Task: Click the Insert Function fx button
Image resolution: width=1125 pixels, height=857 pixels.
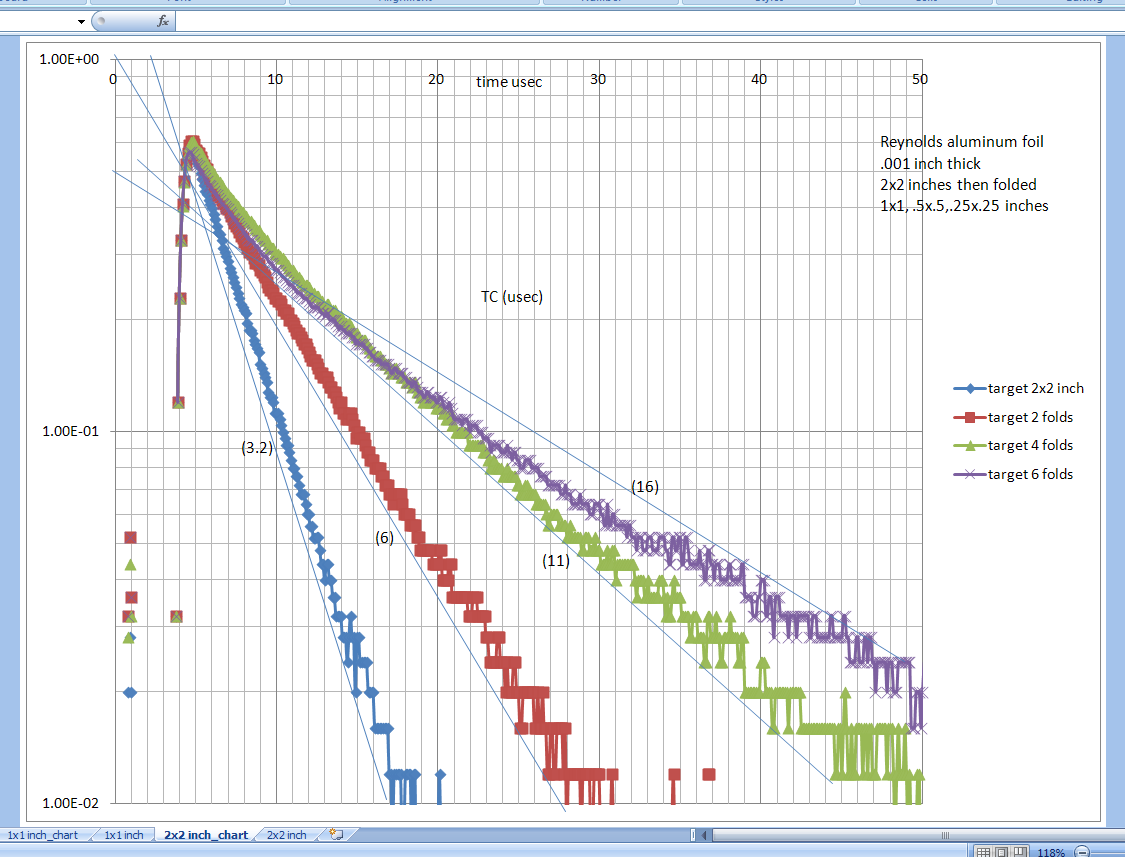Action: 163,21
